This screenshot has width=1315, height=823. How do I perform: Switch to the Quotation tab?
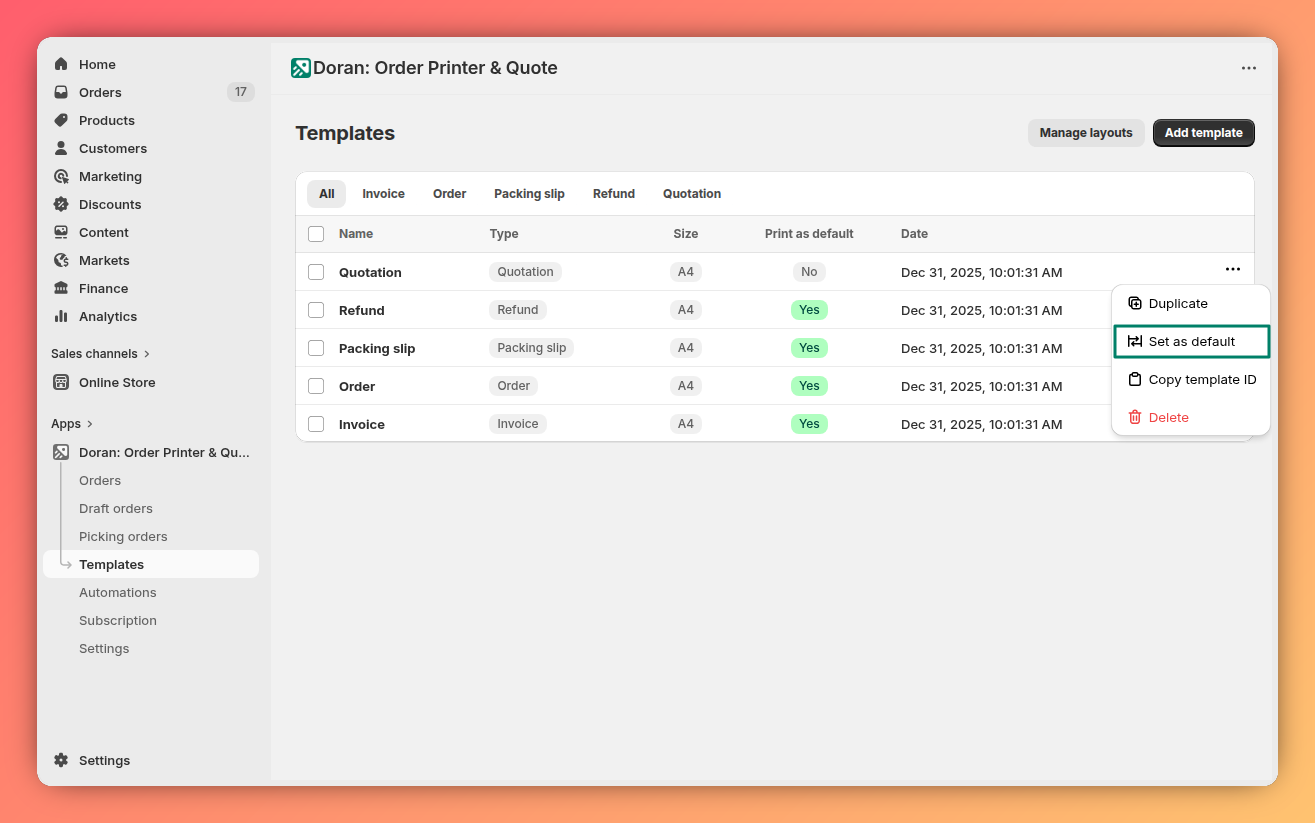click(x=692, y=194)
